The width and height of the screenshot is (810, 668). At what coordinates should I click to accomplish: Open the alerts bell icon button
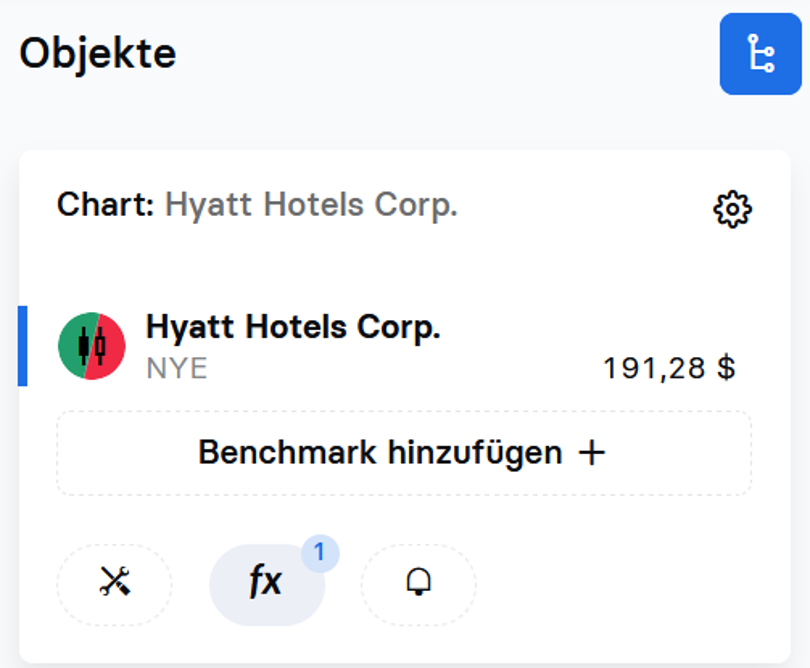pyautogui.click(x=418, y=584)
